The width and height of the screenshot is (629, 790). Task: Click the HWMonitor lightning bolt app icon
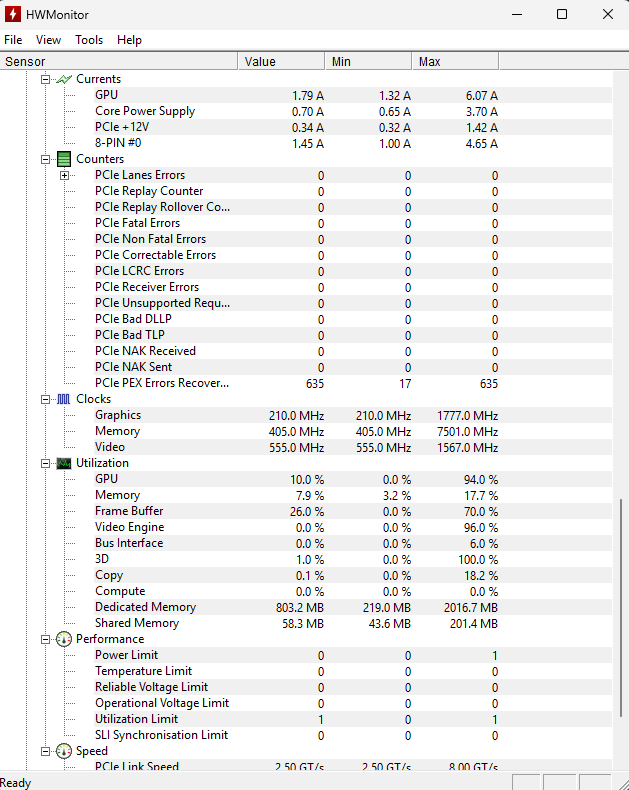click(13, 14)
